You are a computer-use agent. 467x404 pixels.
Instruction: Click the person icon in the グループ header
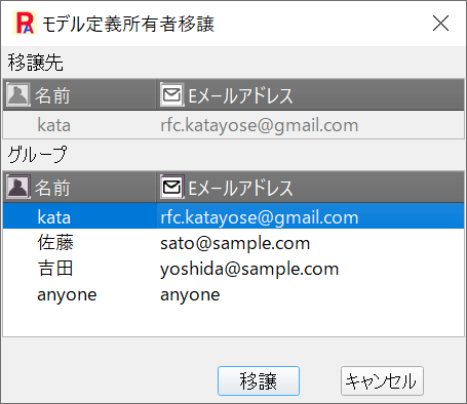(x=18, y=187)
